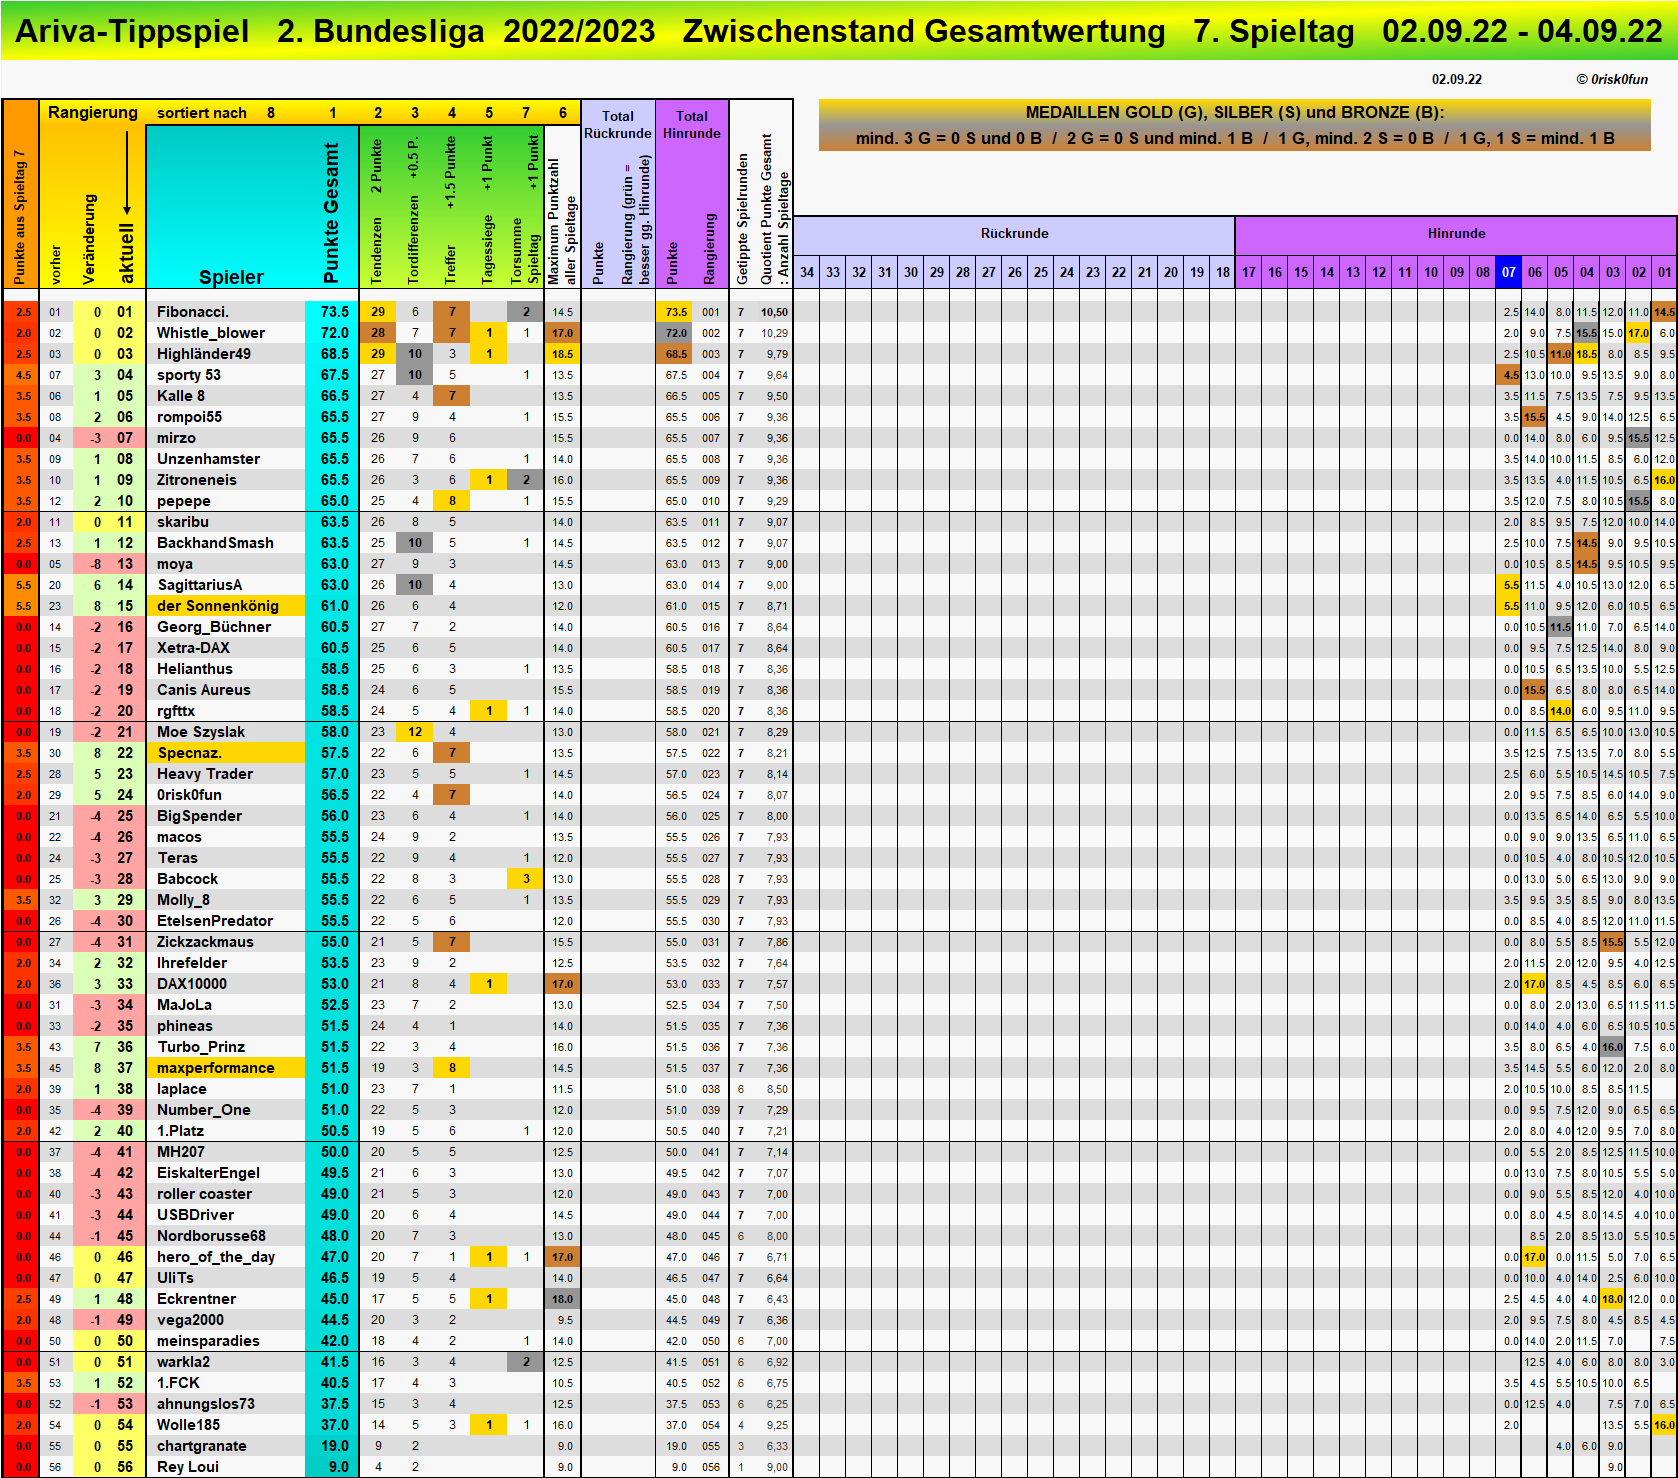The image size is (1678, 1478).
Task: Select player meinsparadies
Action: (208, 1341)
